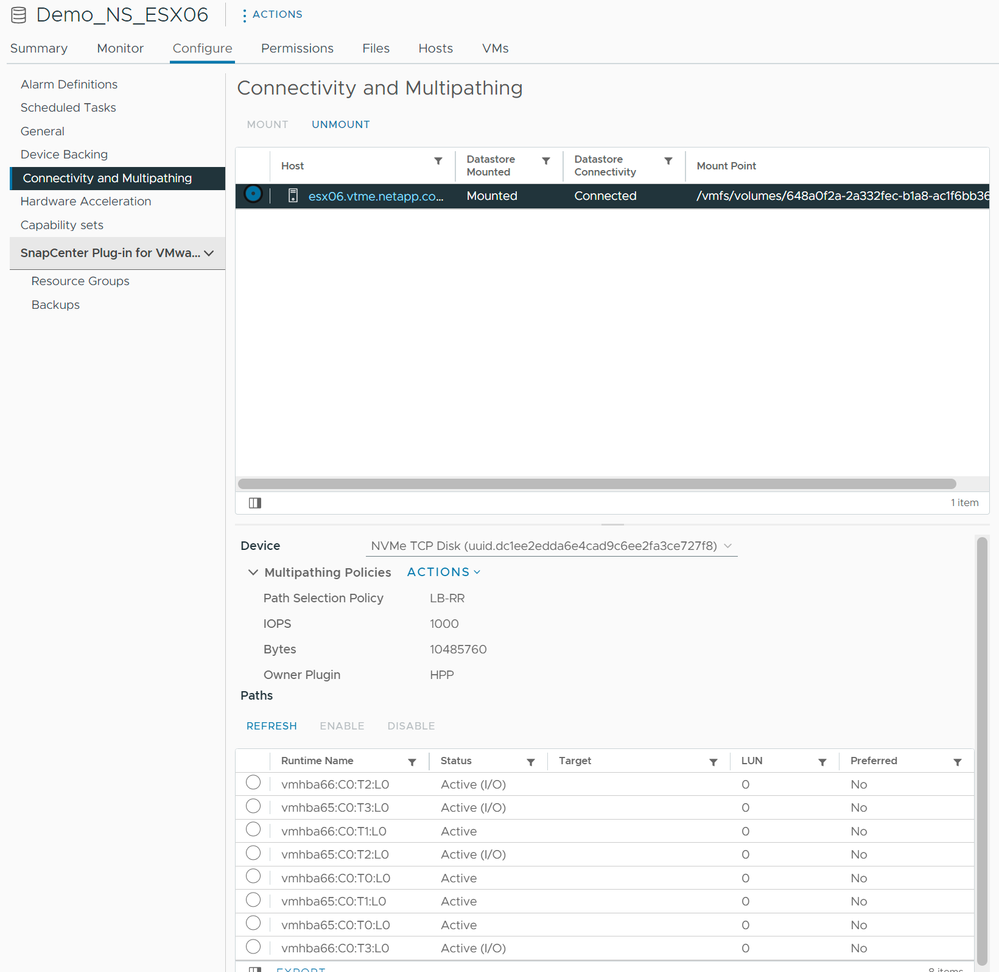
Task: Switch to the Monitor tab
Action: (x=120, y=48)
